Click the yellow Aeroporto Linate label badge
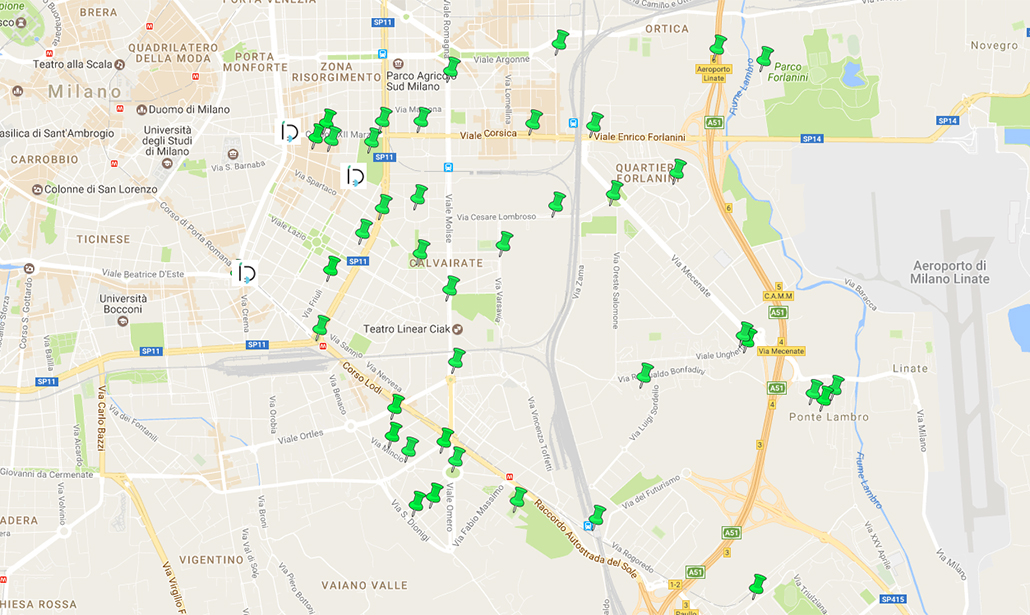Viewport: 1030px width, 615px height. [x=714, y=70]
